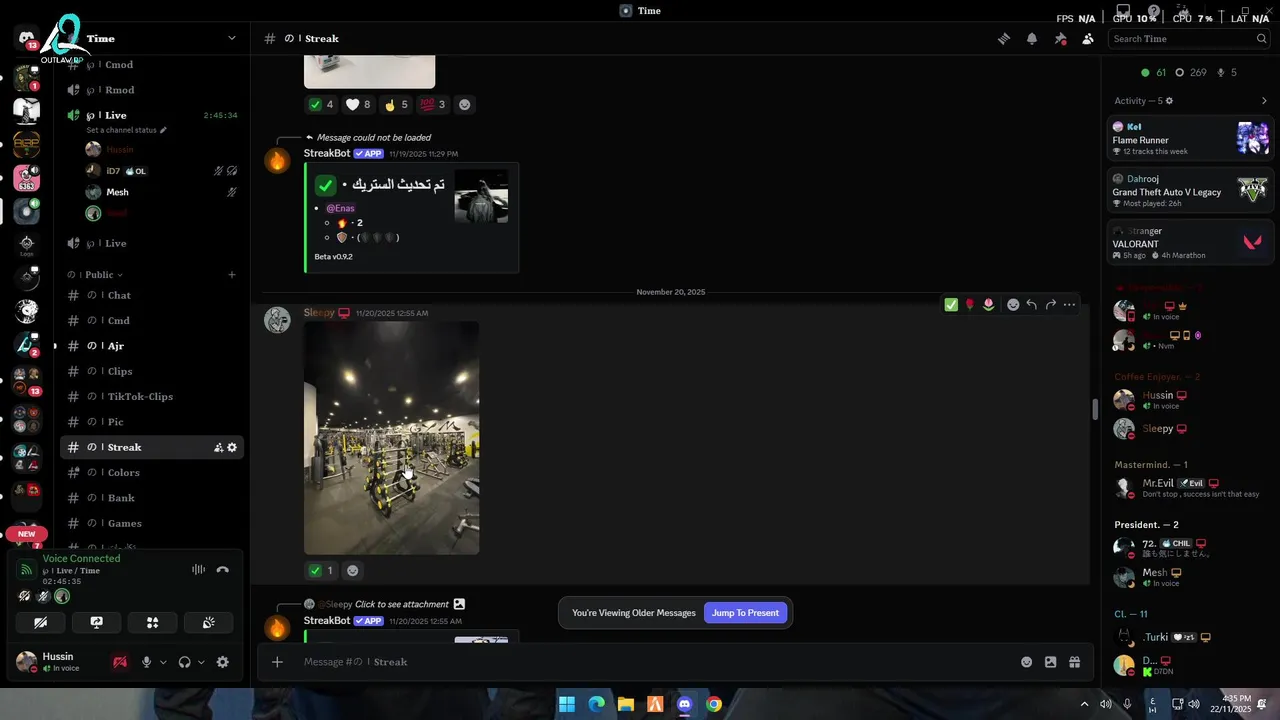Open Activity settings gear in member list

(x=1169, y=101)
